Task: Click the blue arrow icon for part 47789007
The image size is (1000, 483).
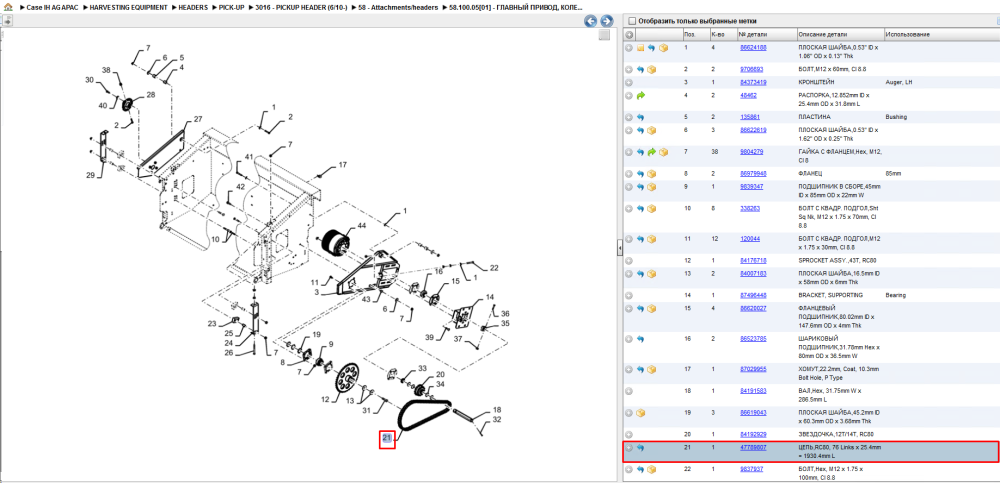Action: pyautogui.click(x=640, y=448)
